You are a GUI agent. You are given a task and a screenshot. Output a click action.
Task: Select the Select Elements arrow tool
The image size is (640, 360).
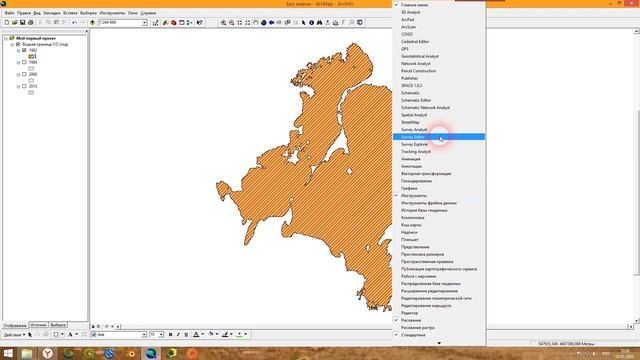pos(304,22)
